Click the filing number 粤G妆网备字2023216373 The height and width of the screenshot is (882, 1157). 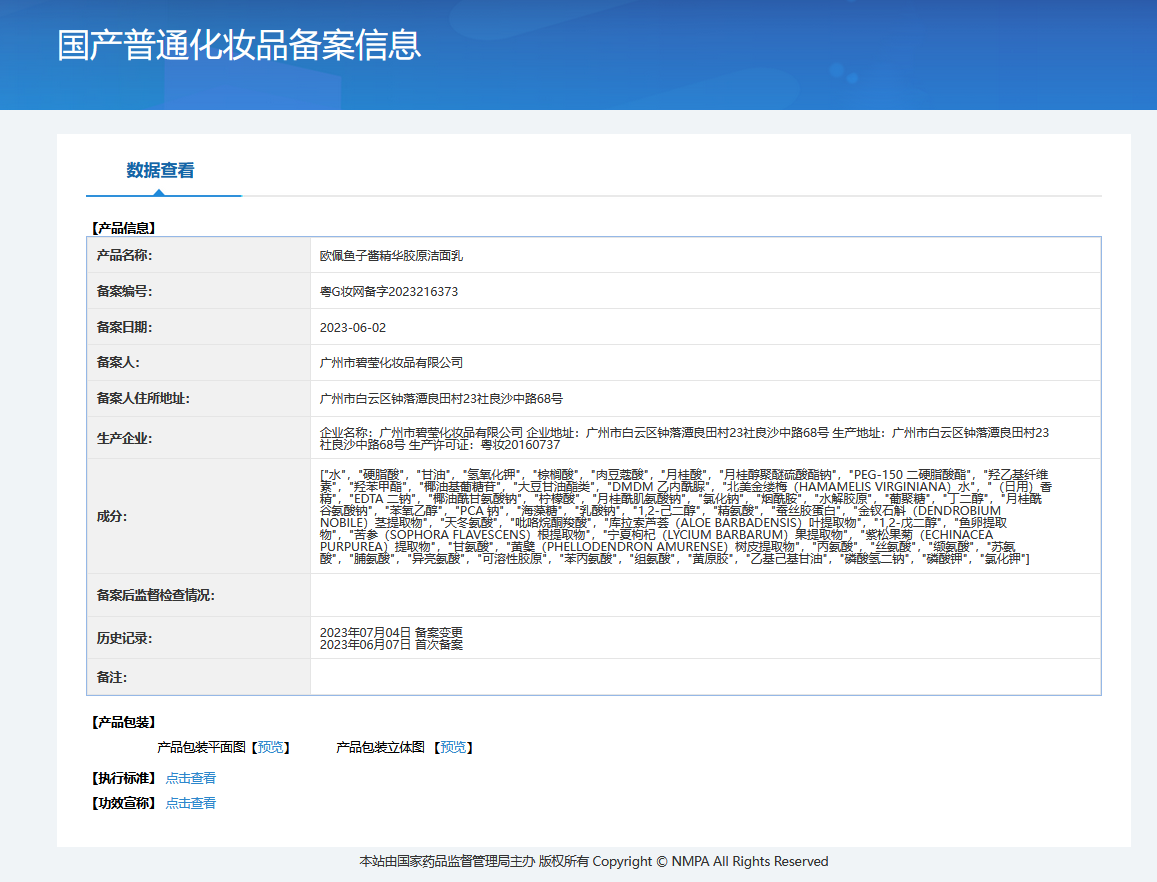click(x=389, y=291)
